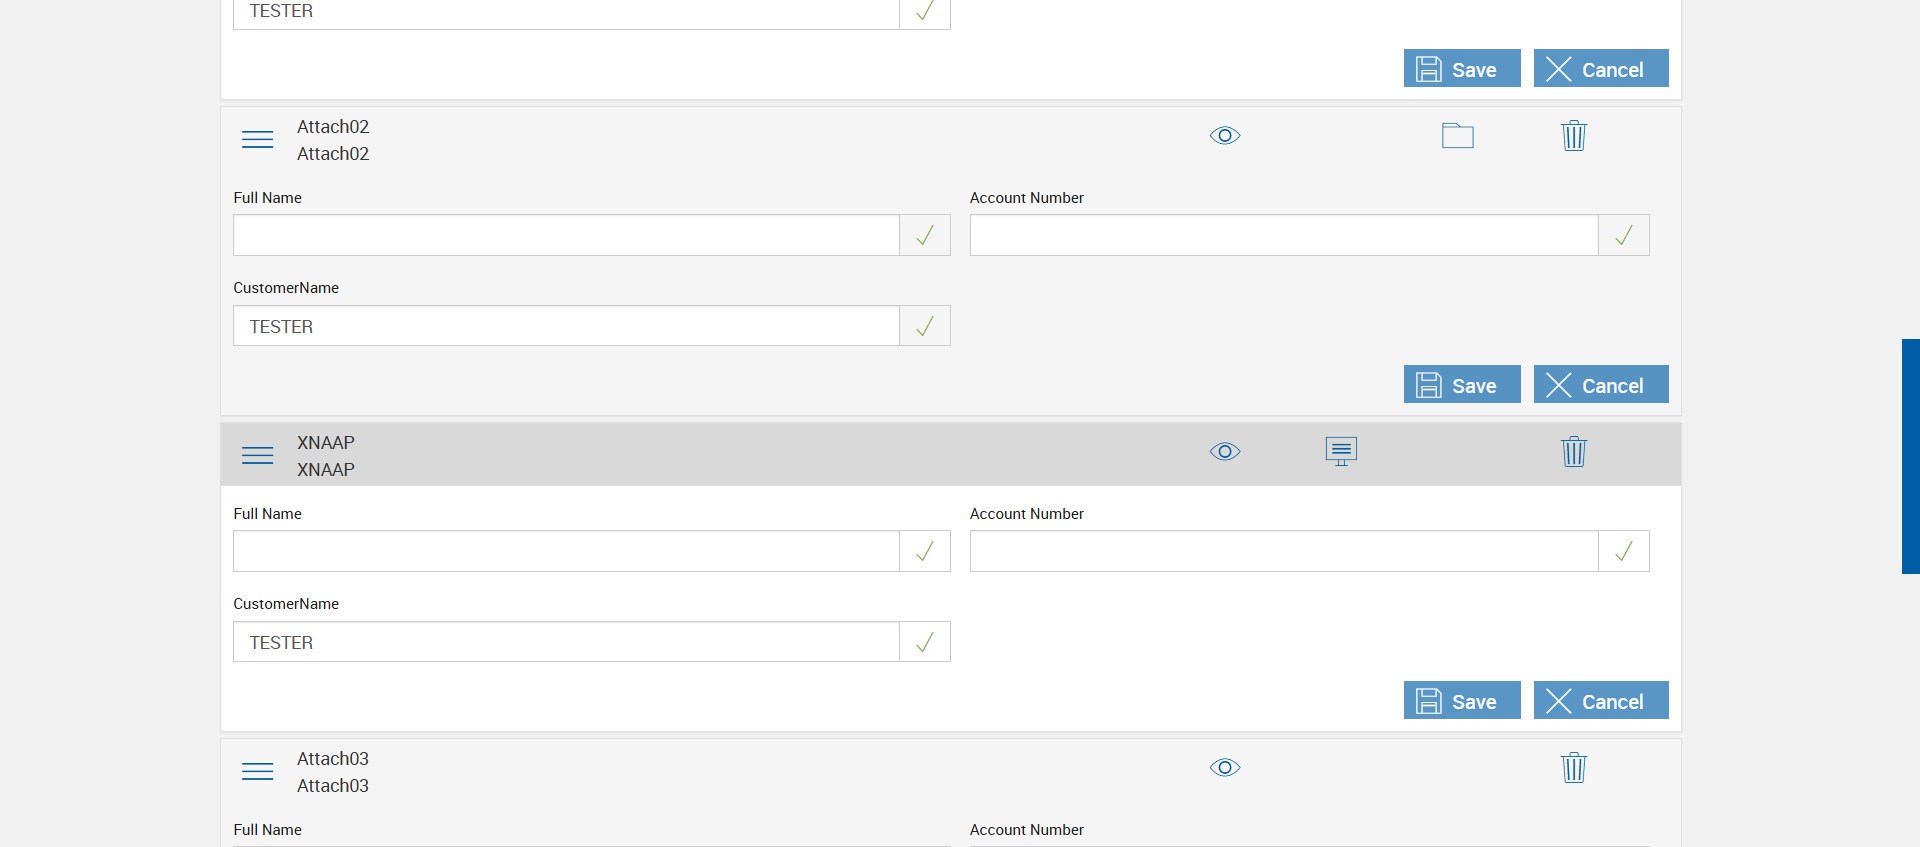Click the checkmark beside XNAAP CustomerName field
The image size is (1920, 847).
[x=925, y=642]
